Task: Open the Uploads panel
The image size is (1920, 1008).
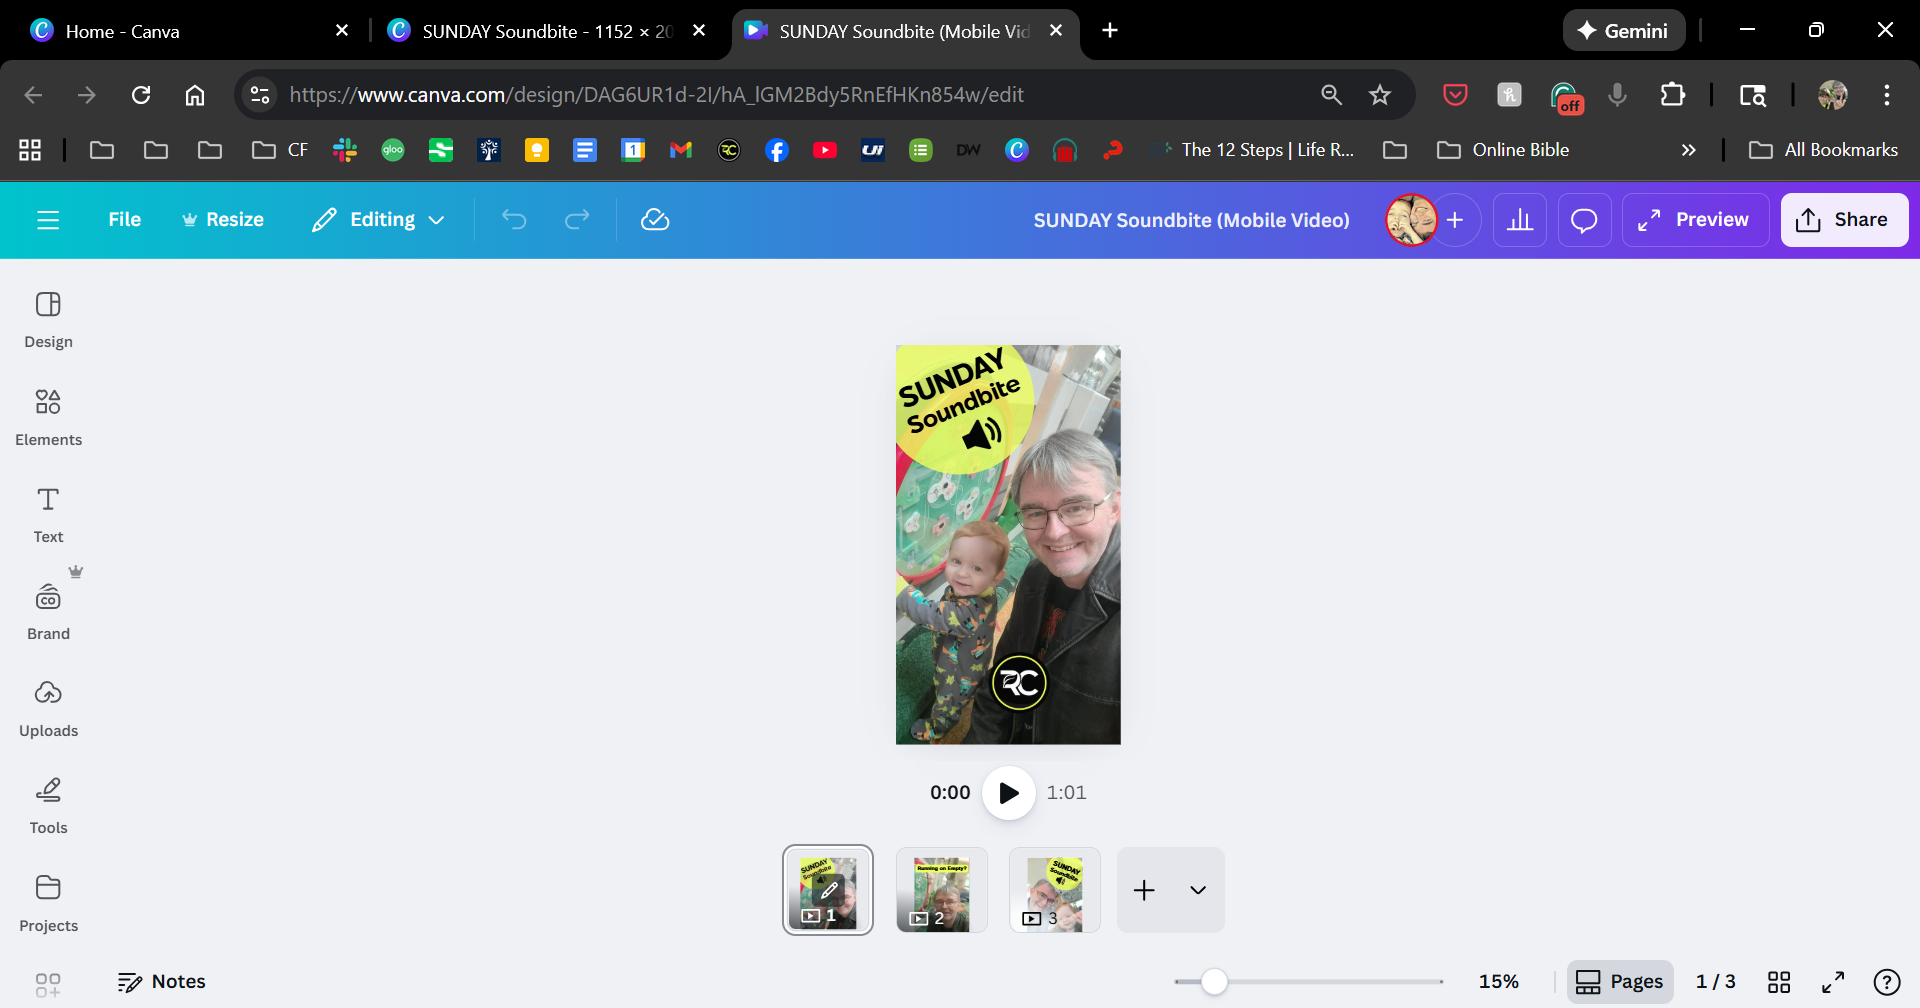Action: point(48,707)
